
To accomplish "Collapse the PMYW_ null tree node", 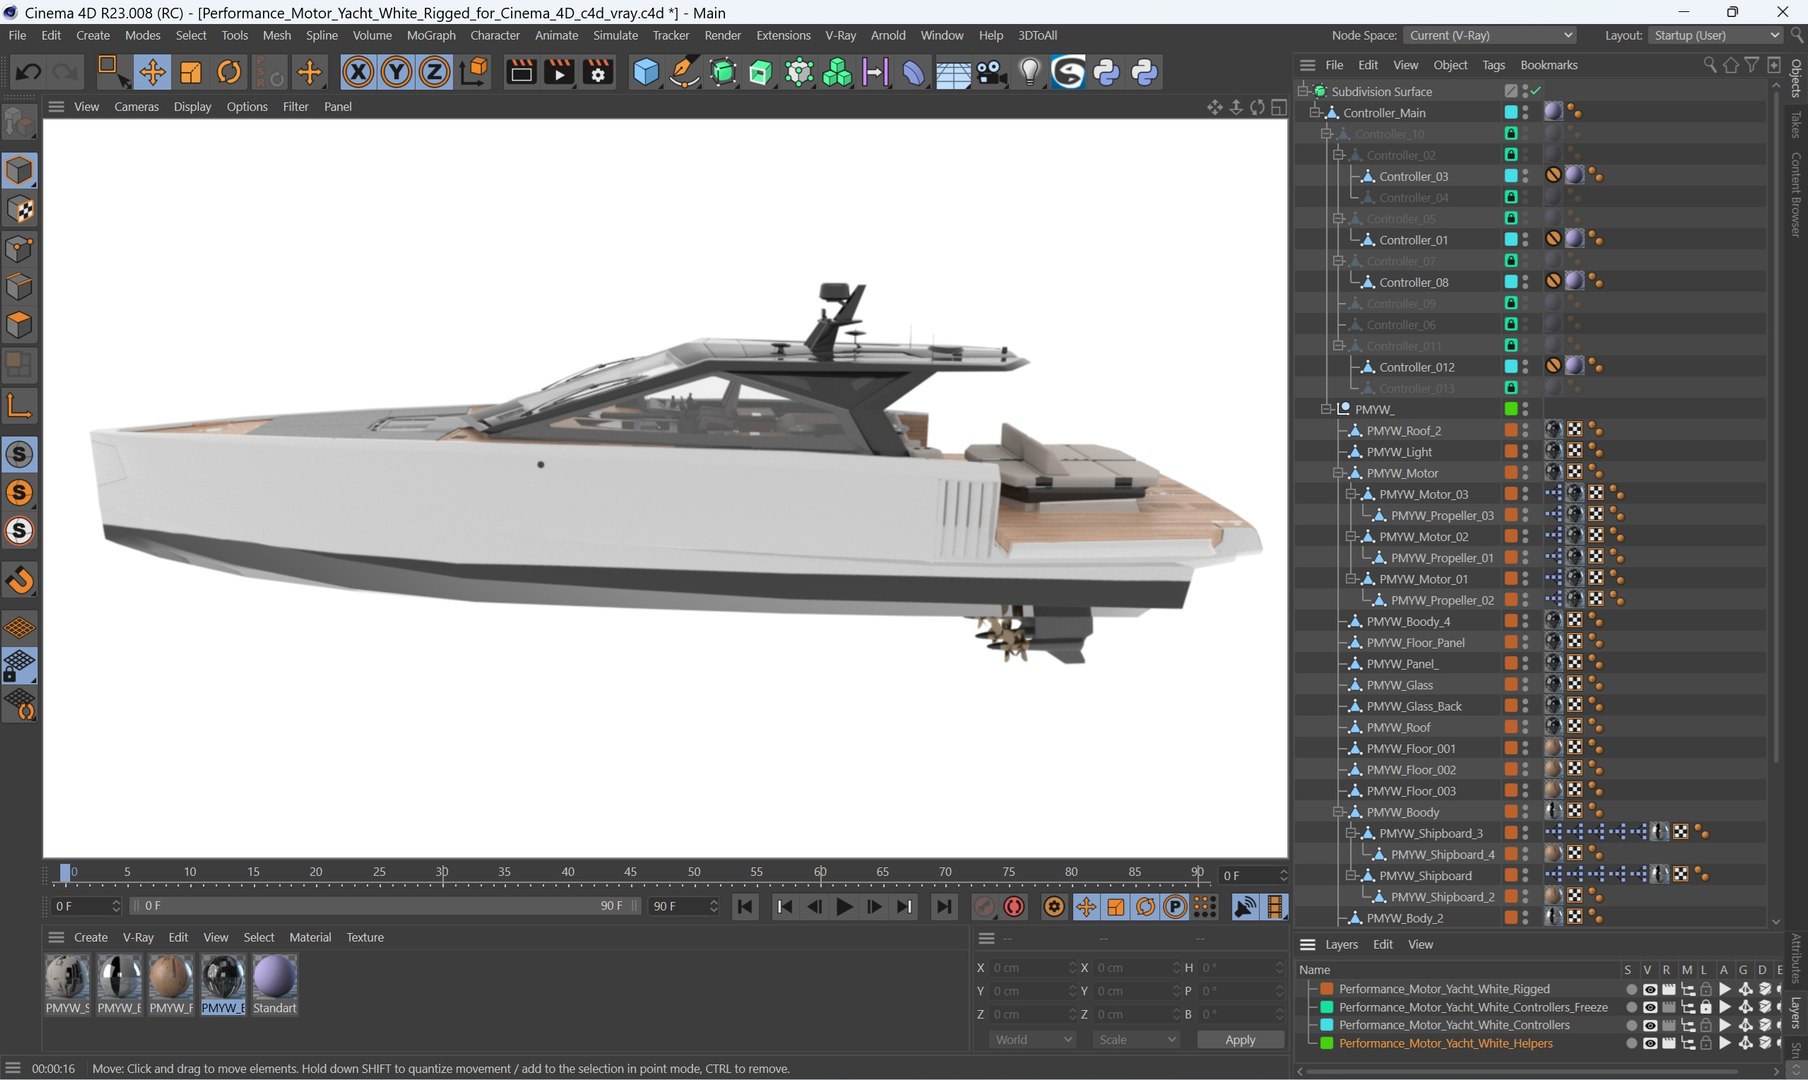I will [x=1325, y=409].
